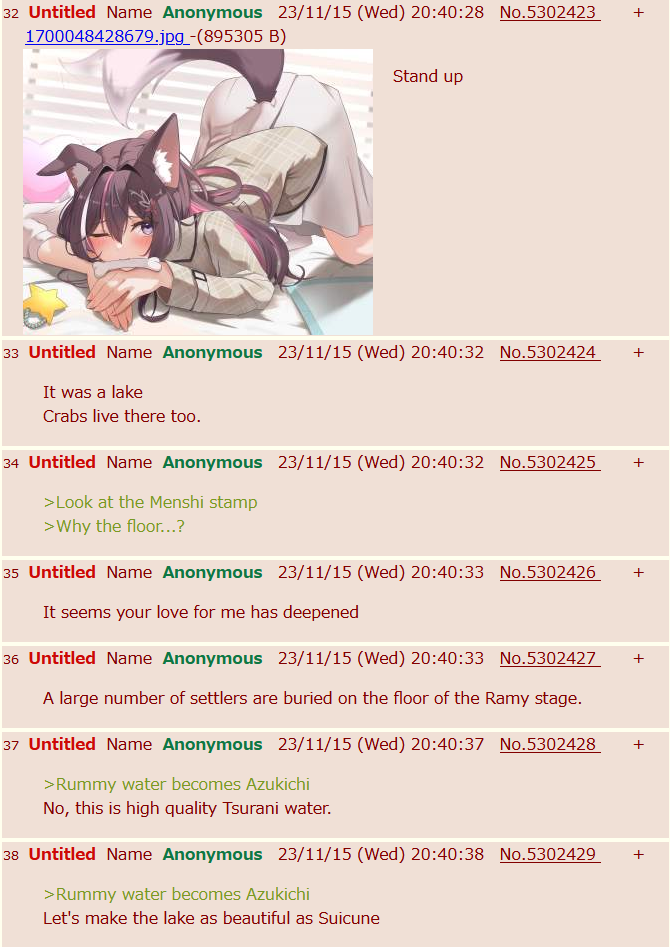The width and height of the screenshot is (670, 947).
Task: Click post number No.5302424
Action: (550, 353)
